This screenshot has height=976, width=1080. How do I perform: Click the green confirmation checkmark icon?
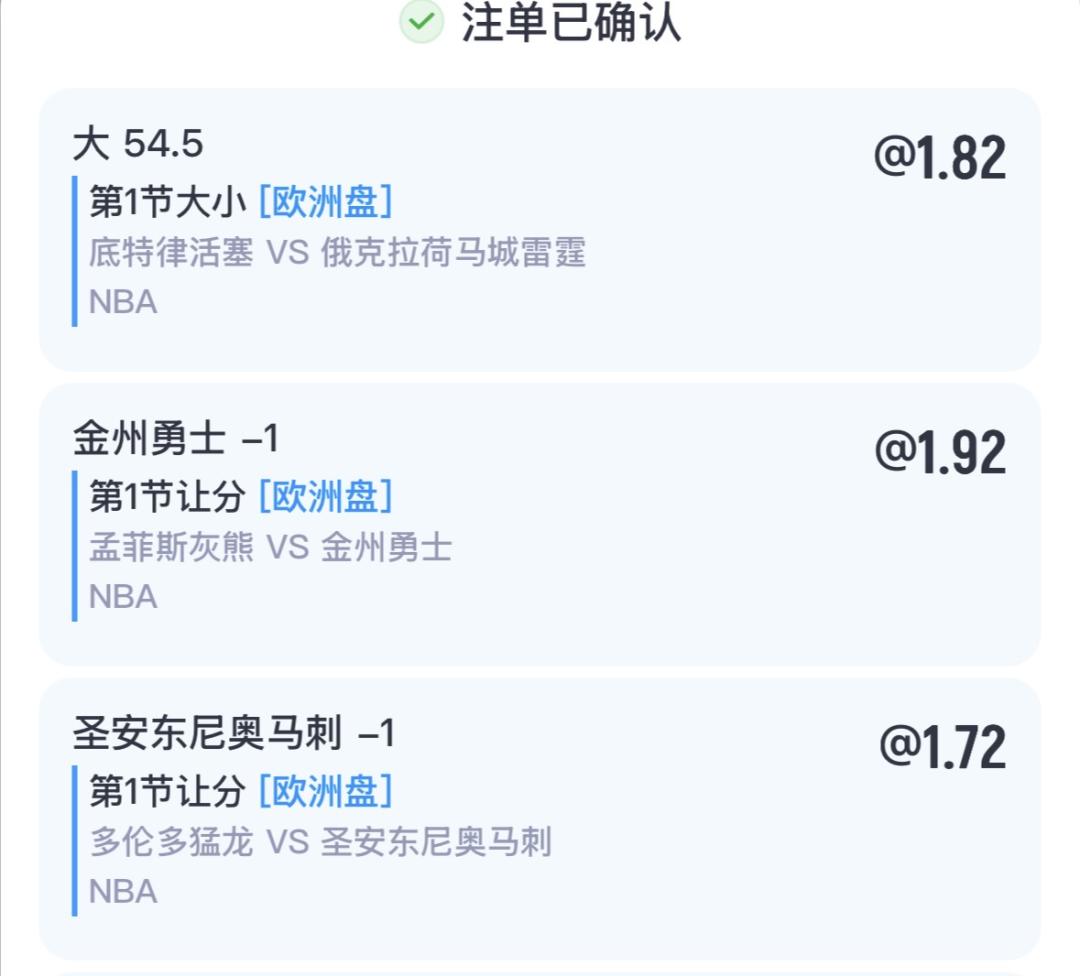[x=421, y=22]
